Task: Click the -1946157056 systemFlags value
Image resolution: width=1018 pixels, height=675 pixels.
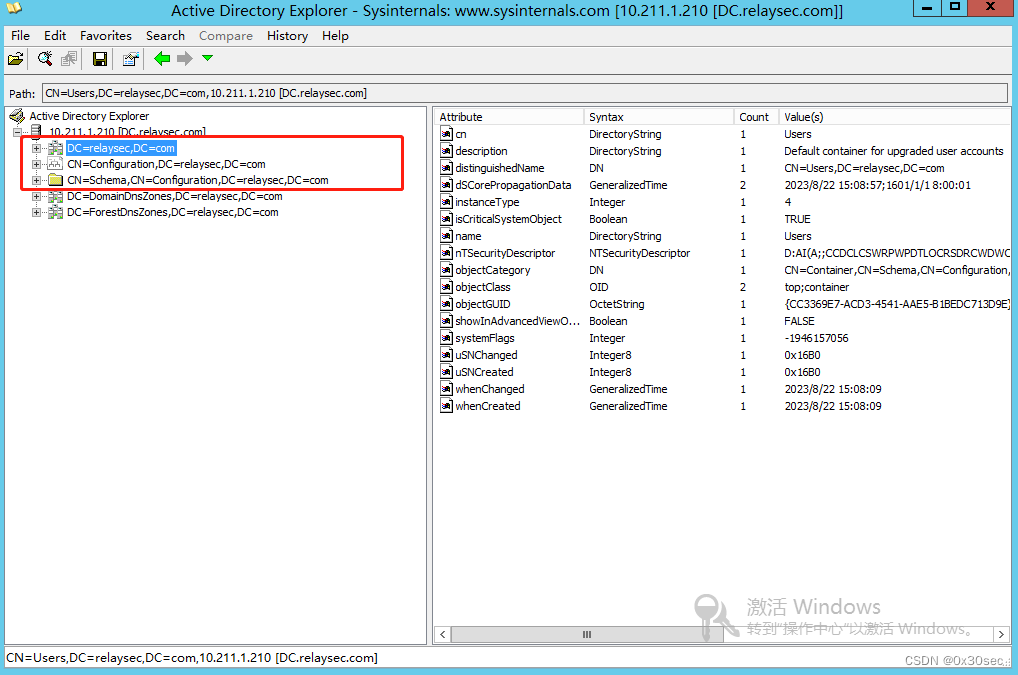Action: point(816,338)
